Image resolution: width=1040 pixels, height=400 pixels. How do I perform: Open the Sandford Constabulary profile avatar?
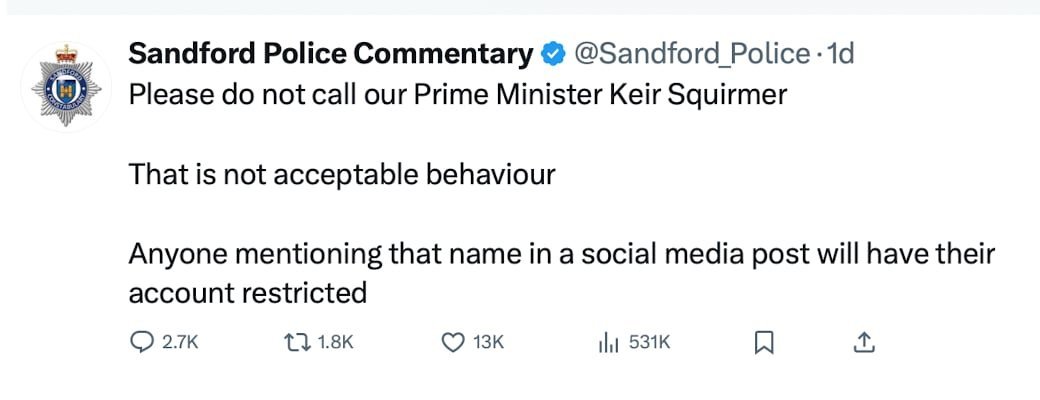(x=66, y=86)
